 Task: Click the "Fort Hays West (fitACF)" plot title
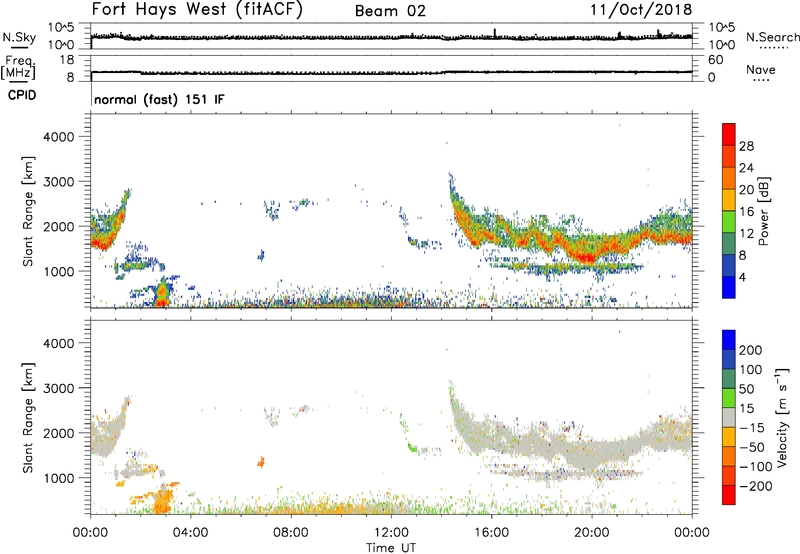[197, 10]
